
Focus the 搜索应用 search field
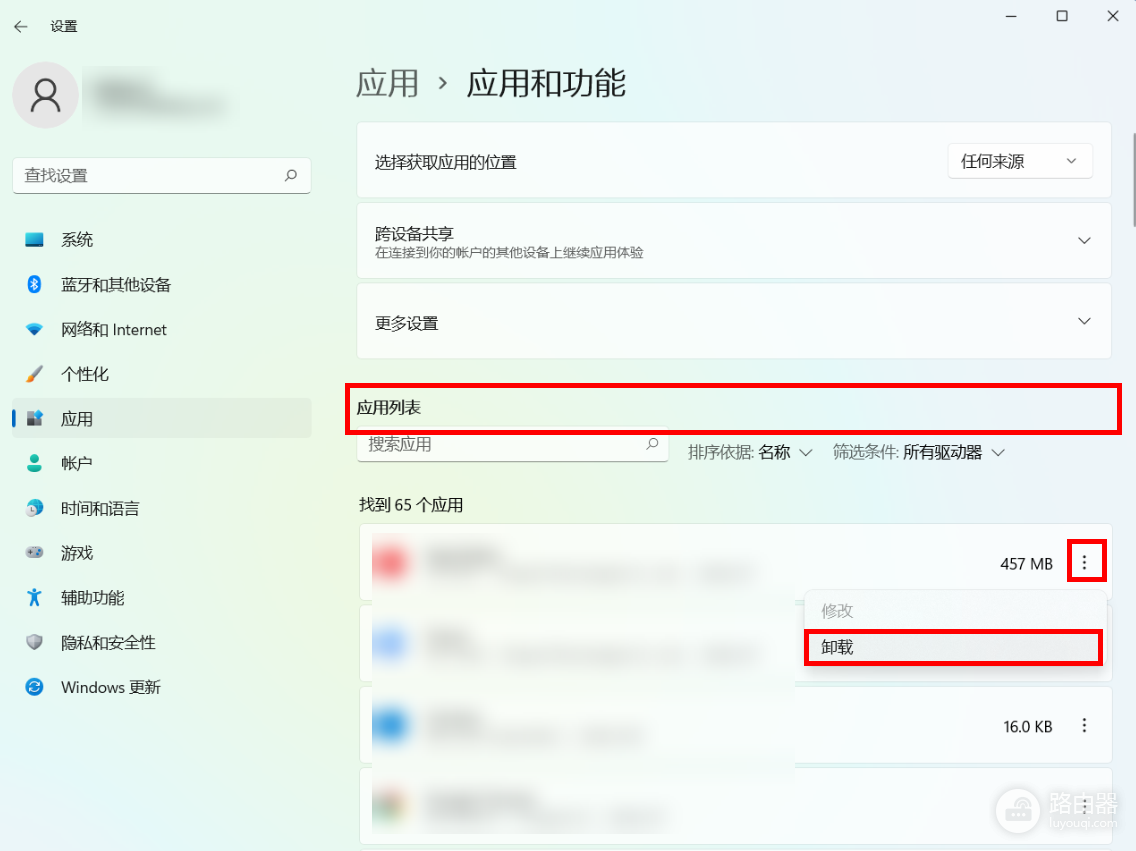(x=512, y=444)
